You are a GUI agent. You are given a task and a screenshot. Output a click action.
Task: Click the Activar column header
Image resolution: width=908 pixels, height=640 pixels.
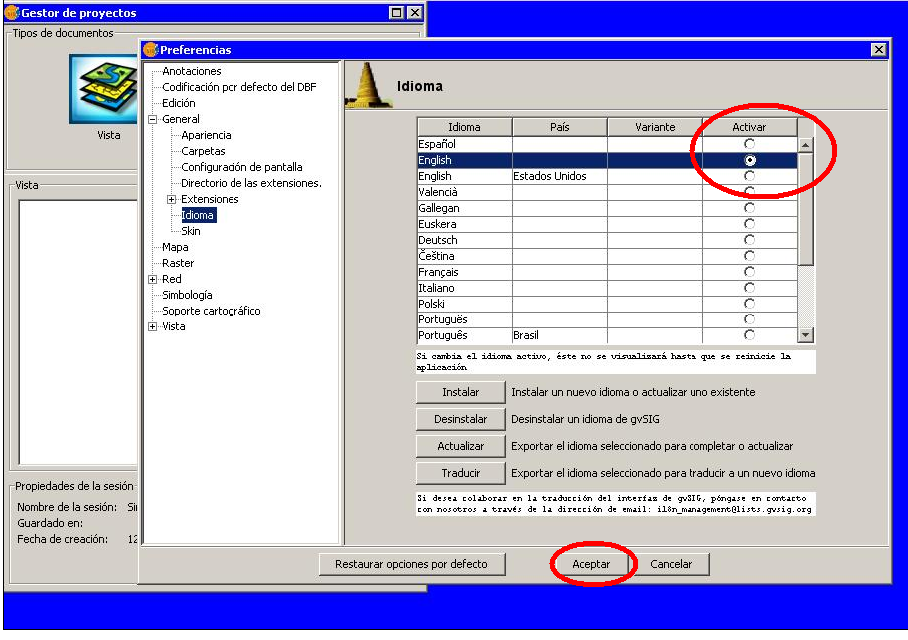click(749, 127)
